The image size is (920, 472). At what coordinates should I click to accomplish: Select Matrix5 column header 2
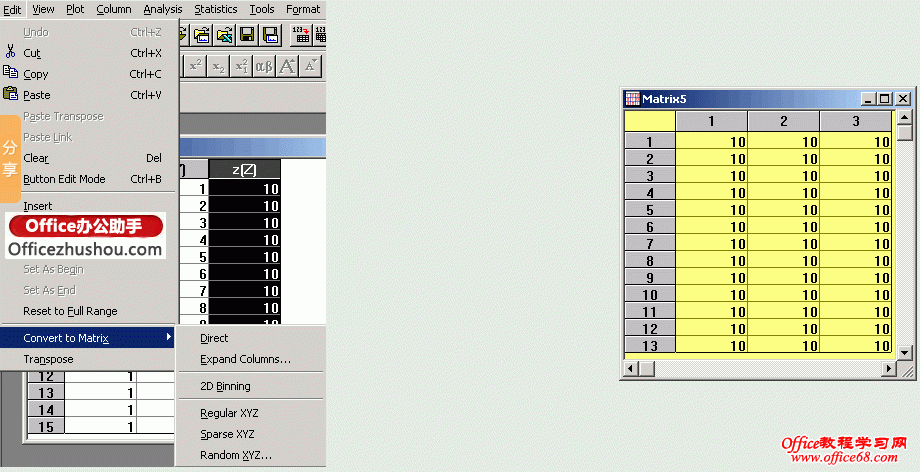click(x=783, y=122)
